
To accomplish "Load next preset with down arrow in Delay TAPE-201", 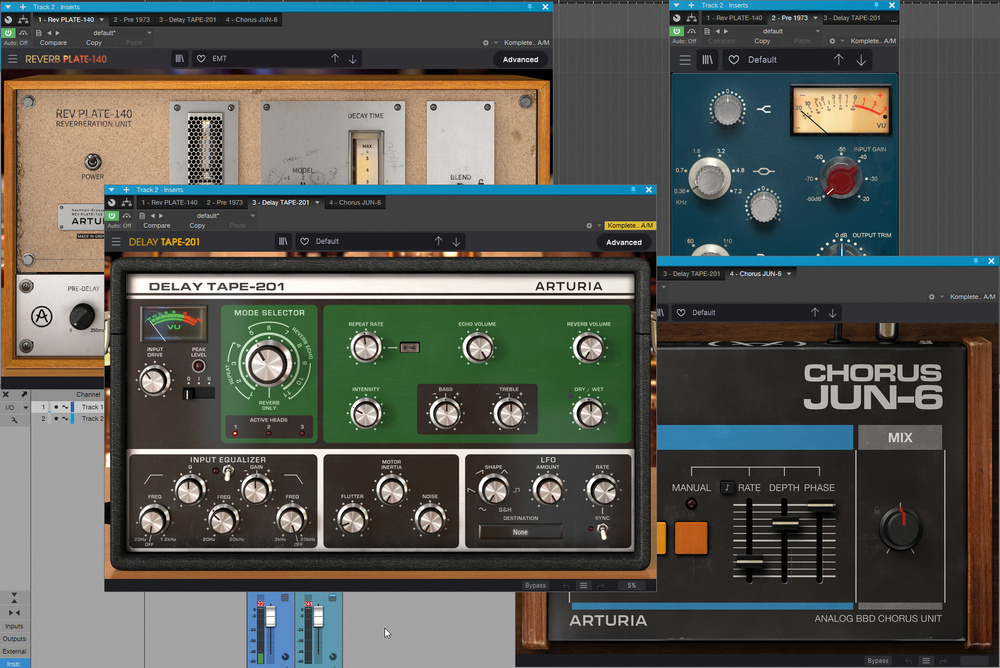I will pyautogui.click(x=456, y=242).
